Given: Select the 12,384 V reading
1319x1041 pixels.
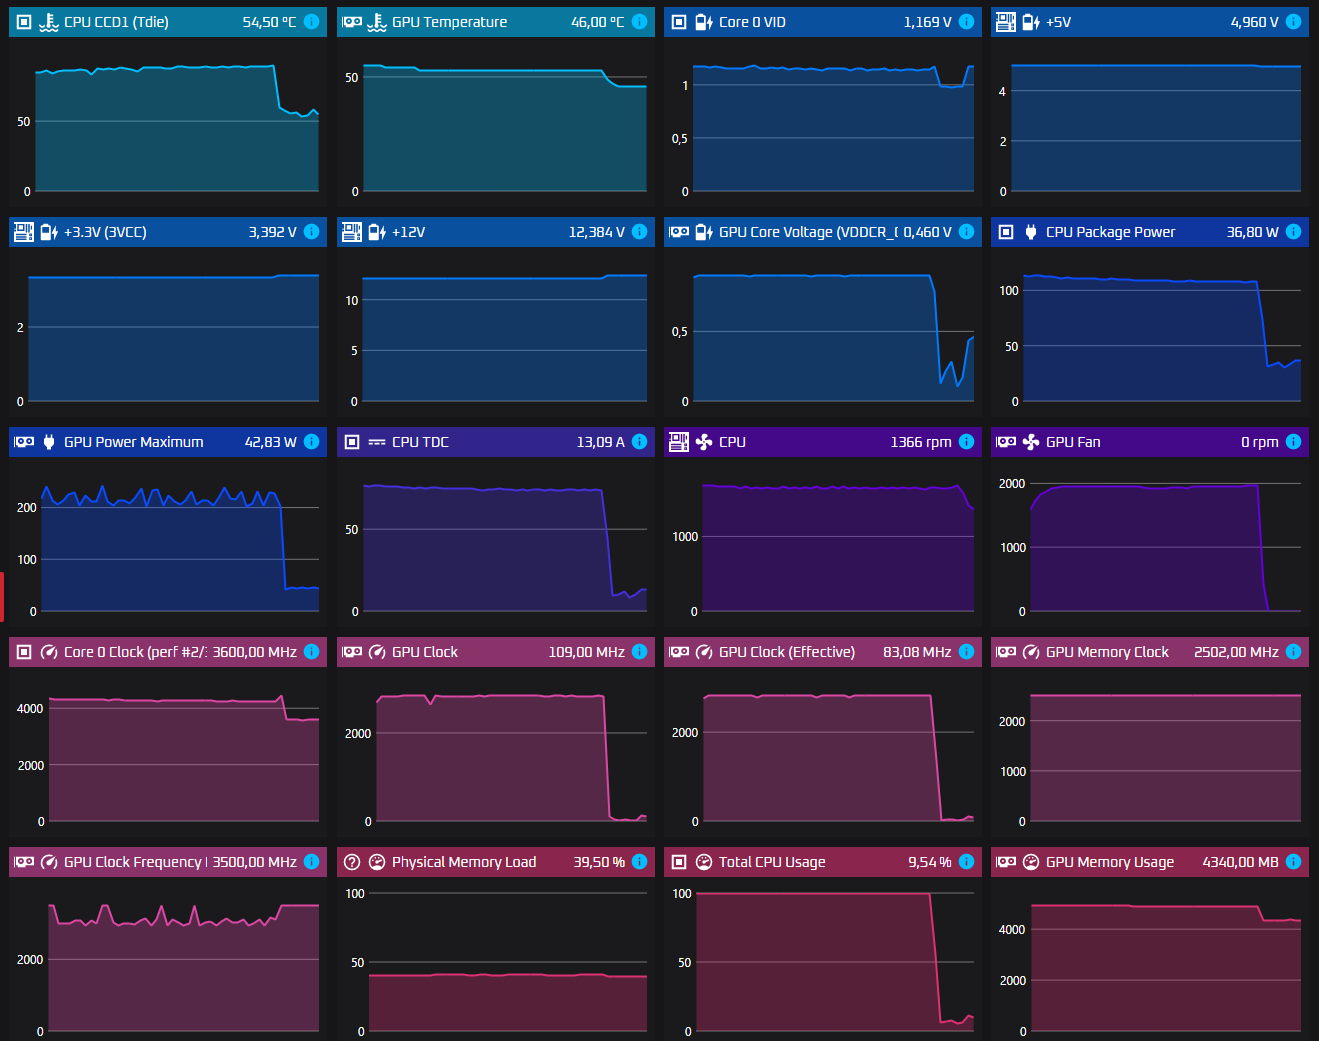Looking at the screenshot, I should pyautogui.click(x=597, y=232).
